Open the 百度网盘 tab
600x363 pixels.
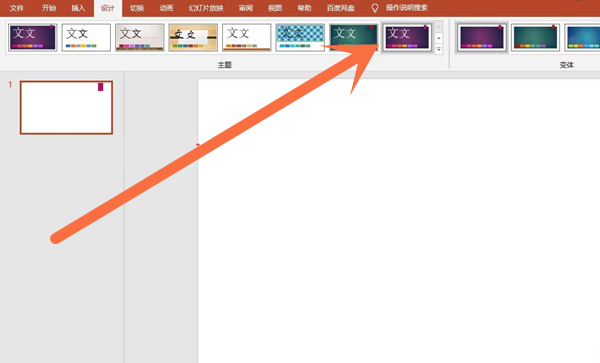(x=341, y=8)
